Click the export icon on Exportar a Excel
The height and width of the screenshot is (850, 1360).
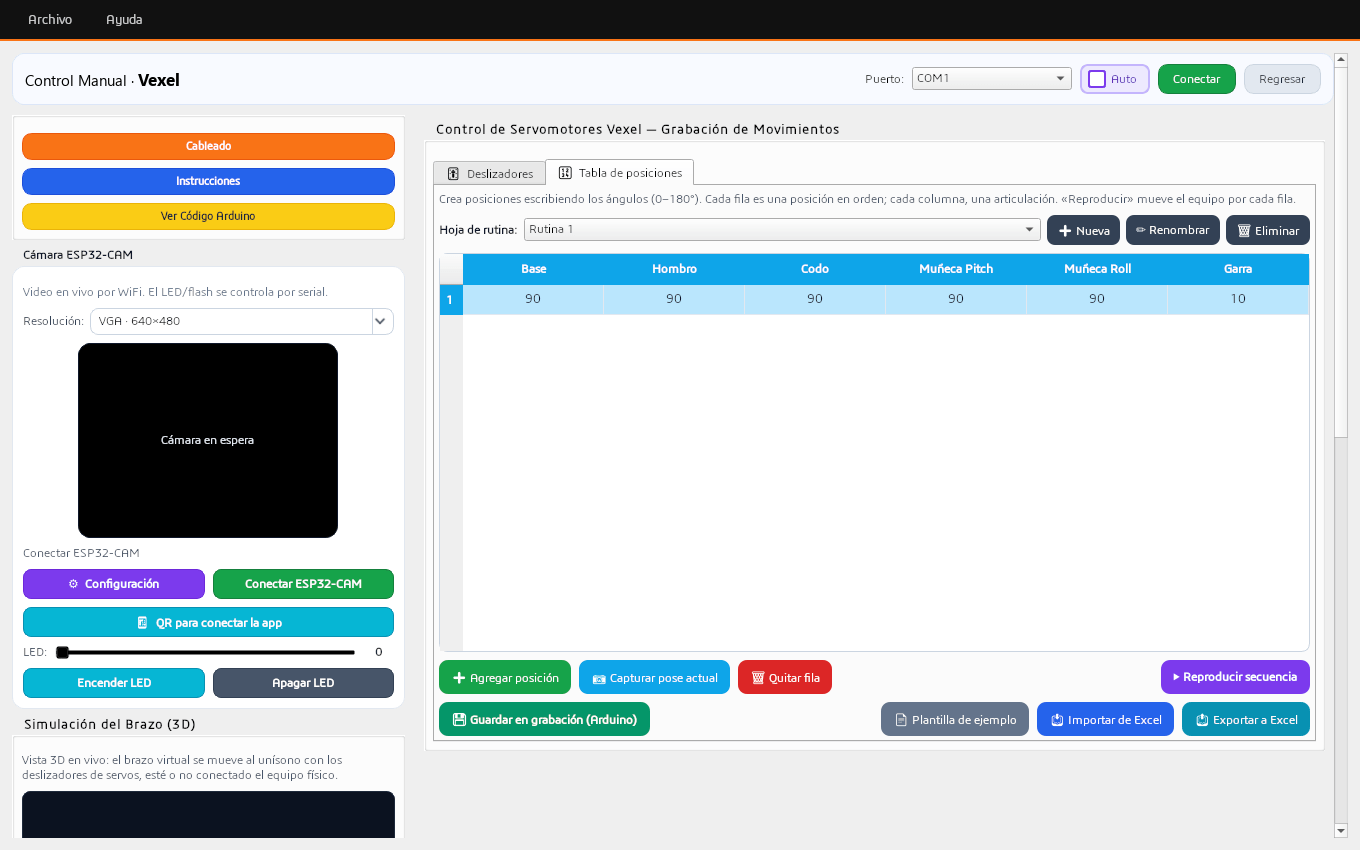[x=1202, y=720]
